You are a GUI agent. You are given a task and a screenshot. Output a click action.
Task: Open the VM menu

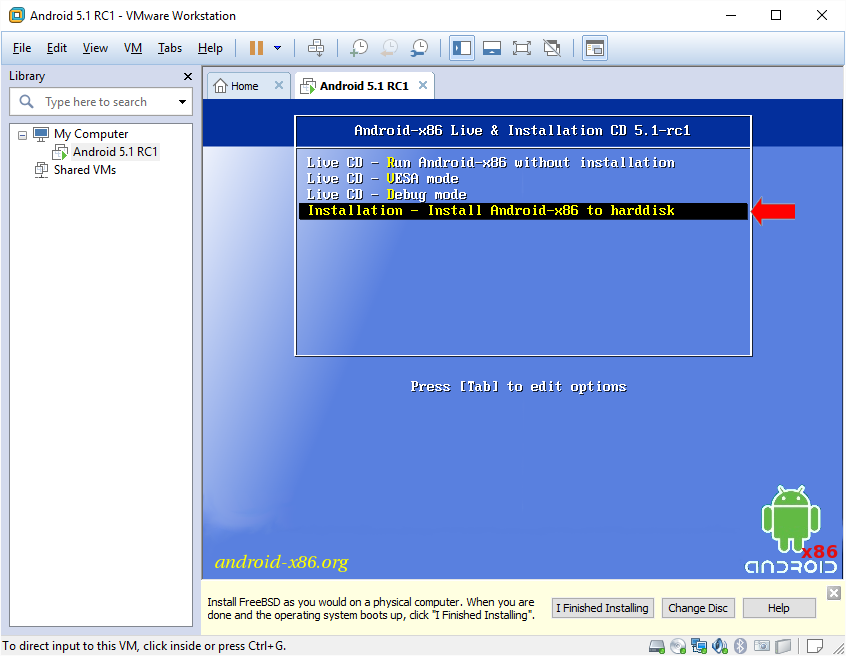point(133,48)
